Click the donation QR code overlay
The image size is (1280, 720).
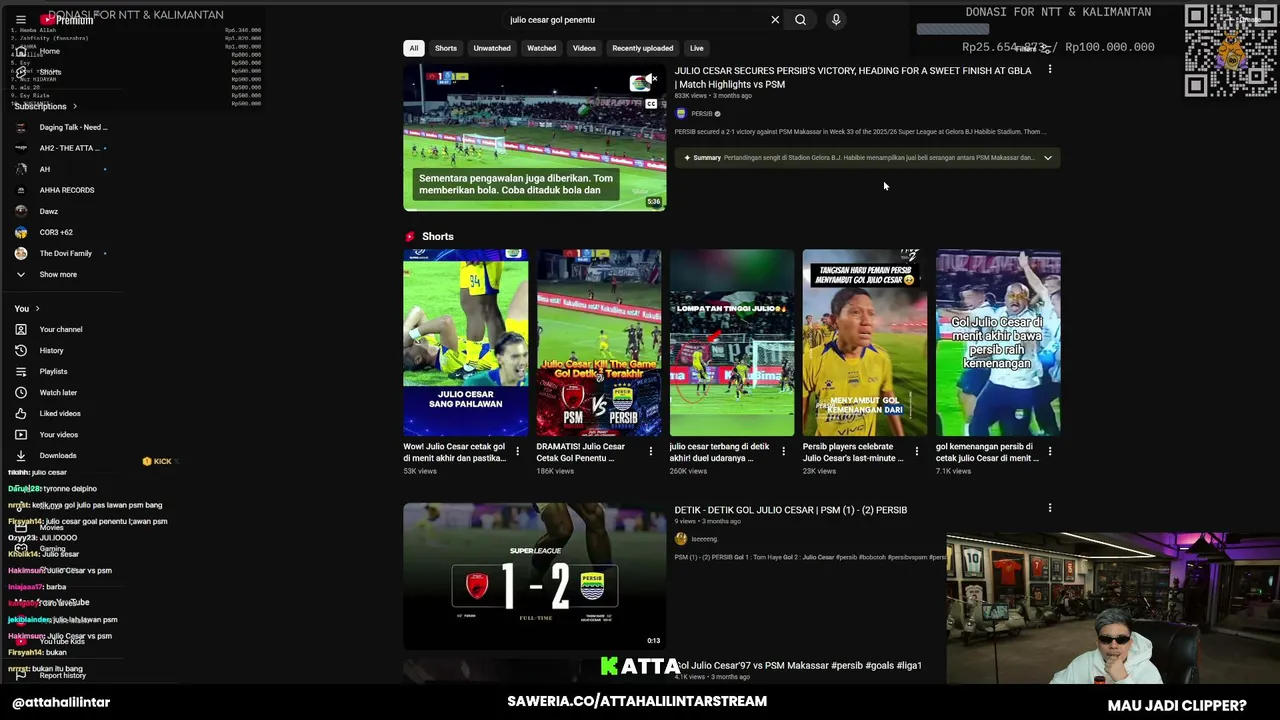point(1229,51)
